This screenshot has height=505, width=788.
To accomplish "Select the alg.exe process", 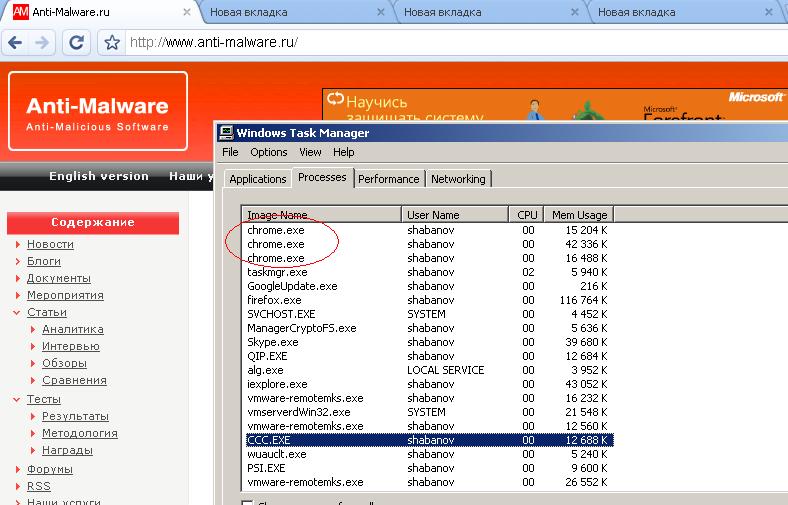I will tap(429, 370).
